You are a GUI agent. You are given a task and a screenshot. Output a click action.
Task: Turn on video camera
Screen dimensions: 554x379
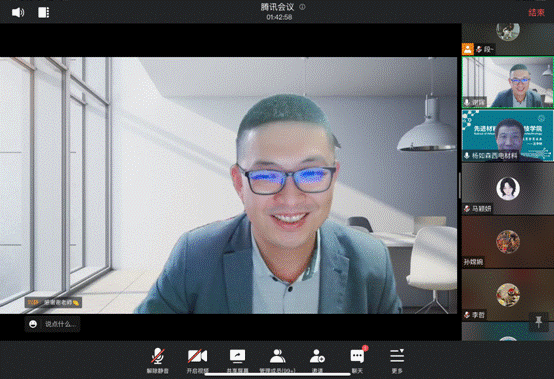point(198,360)
